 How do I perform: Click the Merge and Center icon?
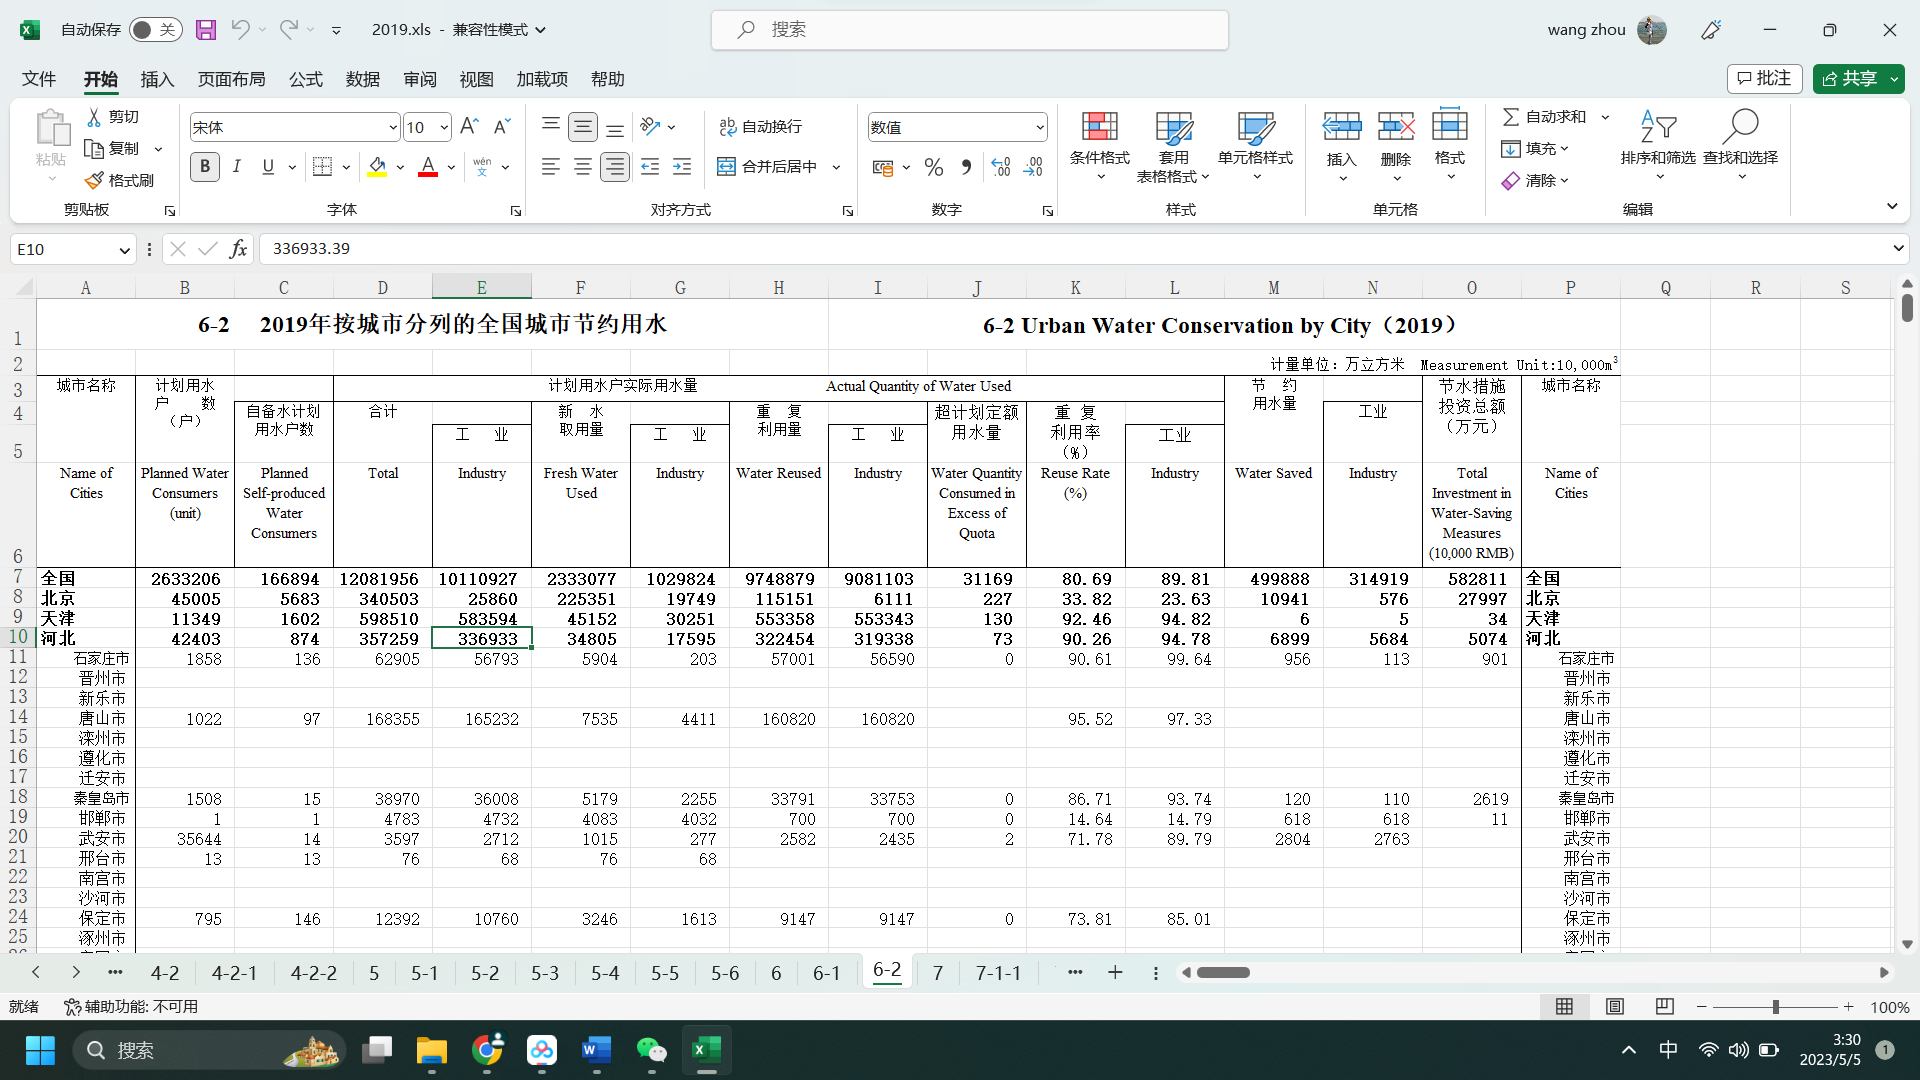[727, 167]
